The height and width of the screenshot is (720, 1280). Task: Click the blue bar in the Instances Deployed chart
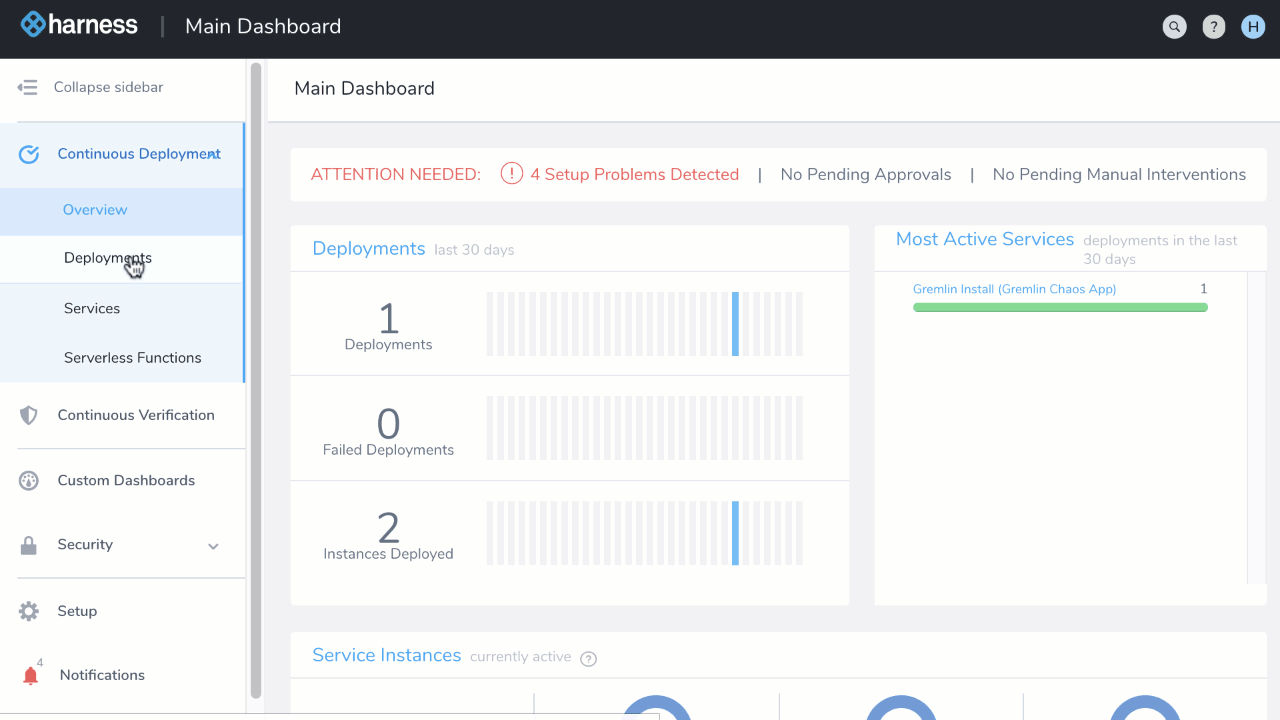click(736, 533)
